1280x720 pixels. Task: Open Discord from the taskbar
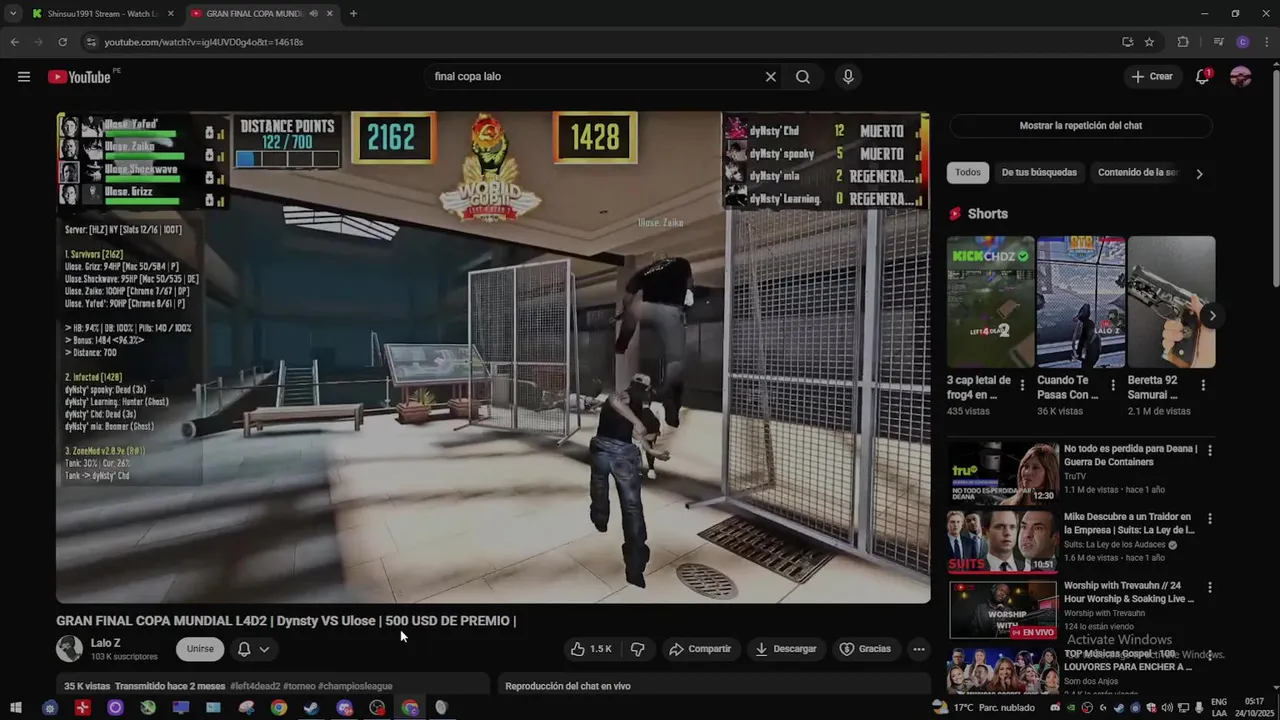click(x=345, y=708)
